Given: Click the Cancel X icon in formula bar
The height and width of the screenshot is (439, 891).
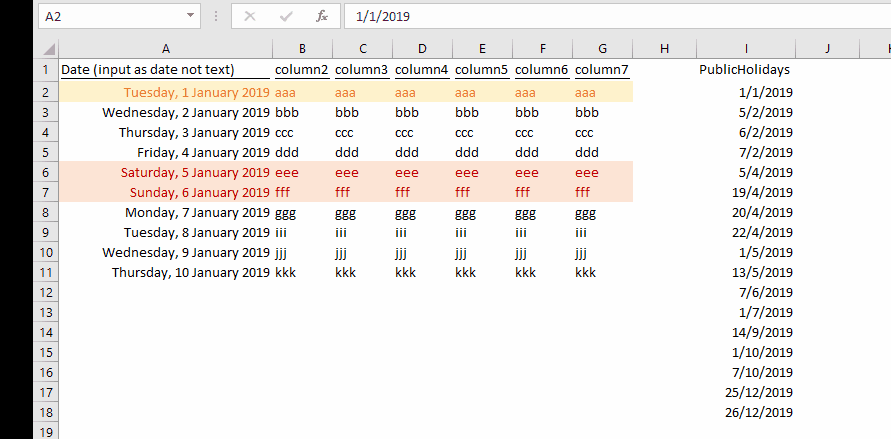Looking at the screenshot, I should (250, 17).
